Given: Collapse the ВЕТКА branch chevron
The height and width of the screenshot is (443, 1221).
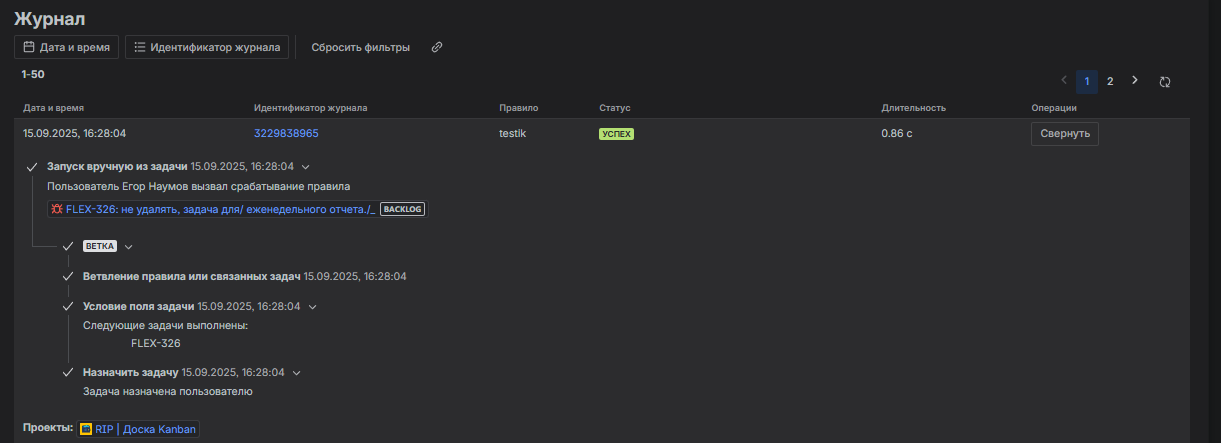Looking at the screenshot, I should 128,246.
